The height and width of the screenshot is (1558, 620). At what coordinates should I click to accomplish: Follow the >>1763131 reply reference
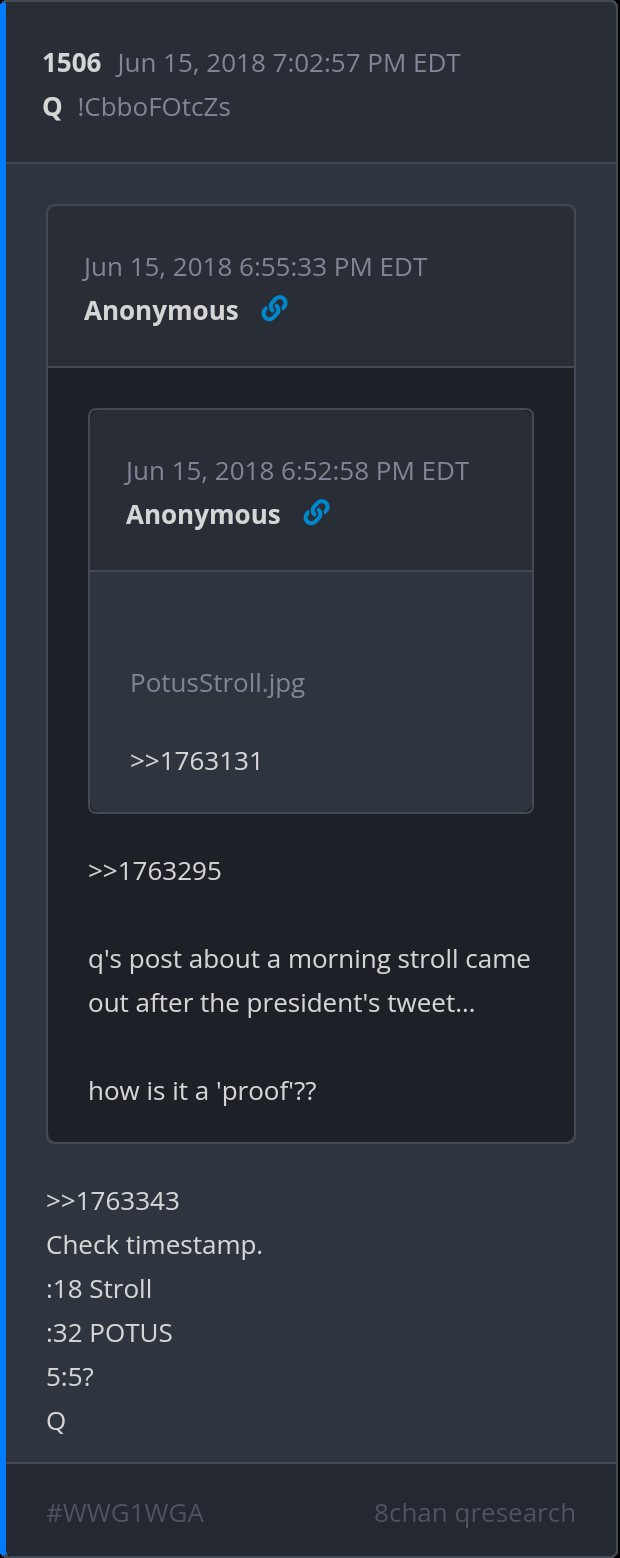[x=196, y=761]
